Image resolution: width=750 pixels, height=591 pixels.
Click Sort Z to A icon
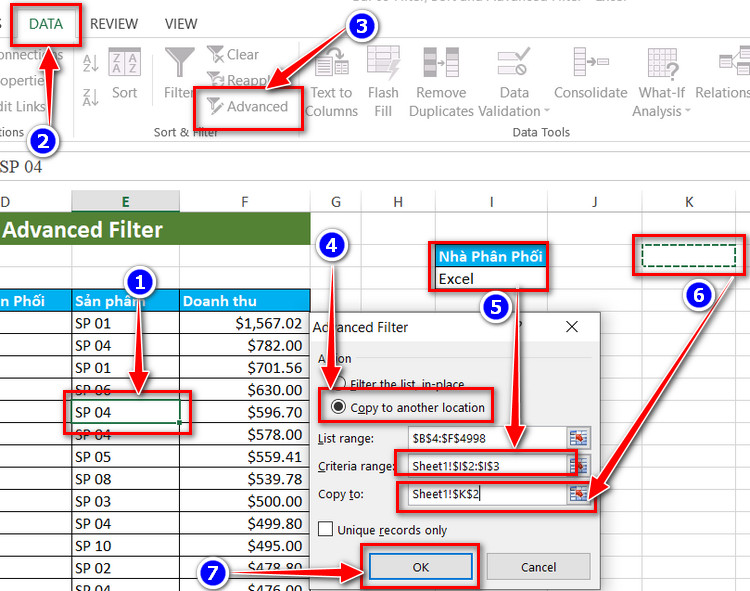coord(90,97)
